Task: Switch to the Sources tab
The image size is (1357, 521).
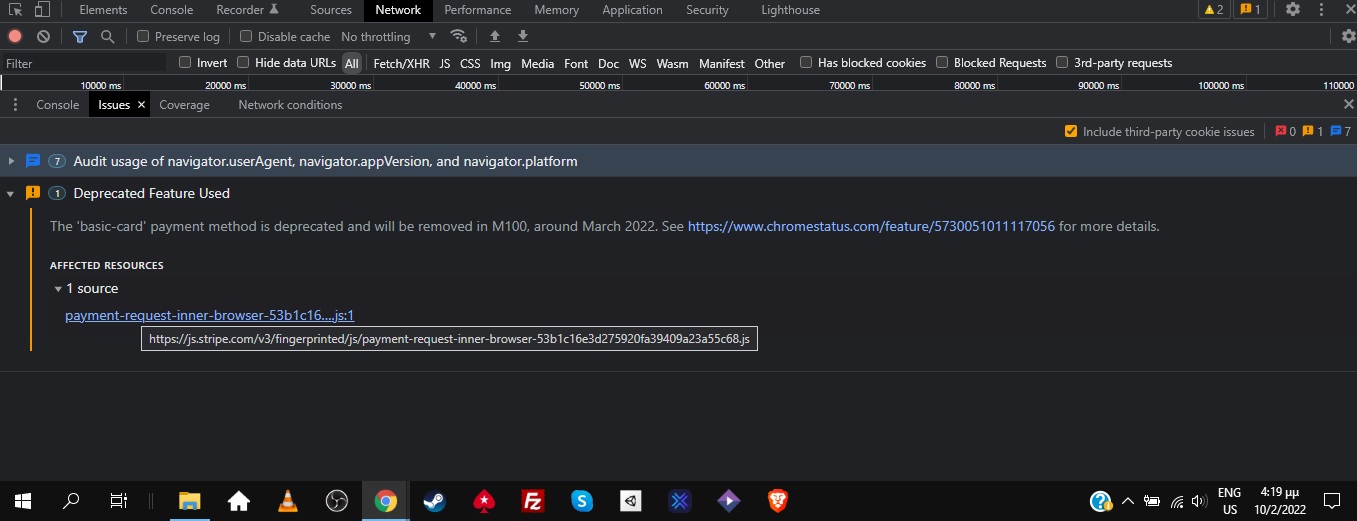Action: (330, 10)
